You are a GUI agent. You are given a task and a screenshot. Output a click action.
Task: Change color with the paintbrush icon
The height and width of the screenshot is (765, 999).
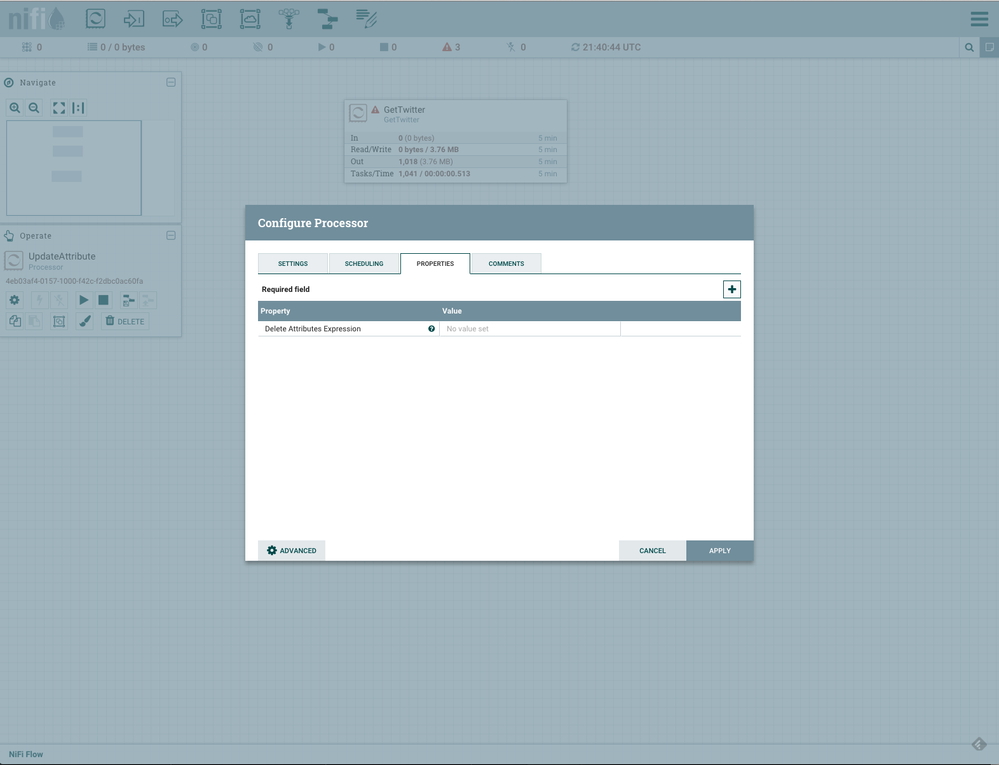[x=85, y=322]
